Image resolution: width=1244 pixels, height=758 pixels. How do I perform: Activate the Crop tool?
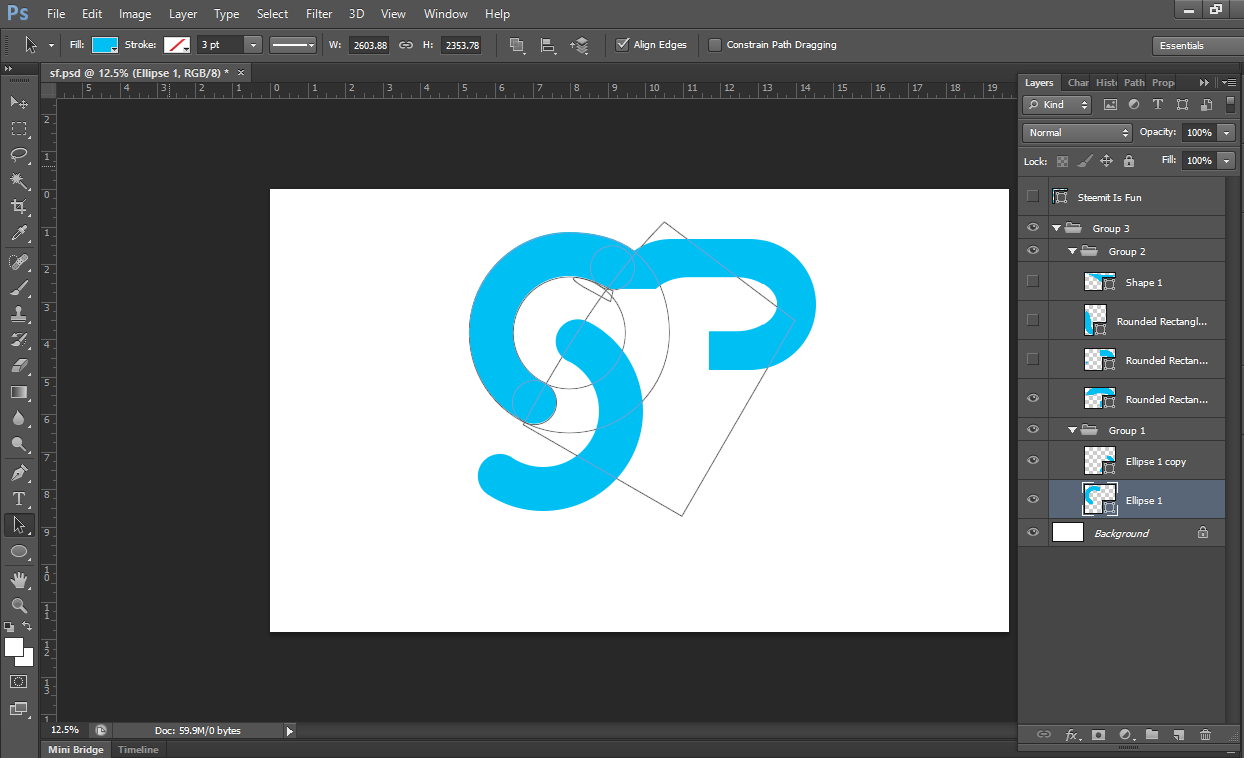[19, 207]
